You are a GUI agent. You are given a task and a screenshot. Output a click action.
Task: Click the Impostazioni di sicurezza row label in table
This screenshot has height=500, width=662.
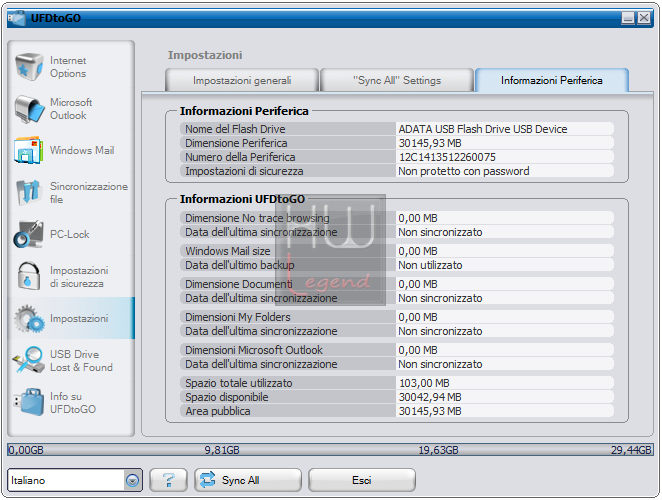[x=244, y=171]
